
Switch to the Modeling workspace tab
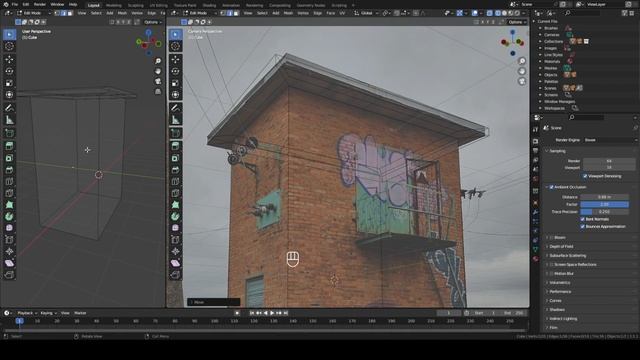click(113, 5)
